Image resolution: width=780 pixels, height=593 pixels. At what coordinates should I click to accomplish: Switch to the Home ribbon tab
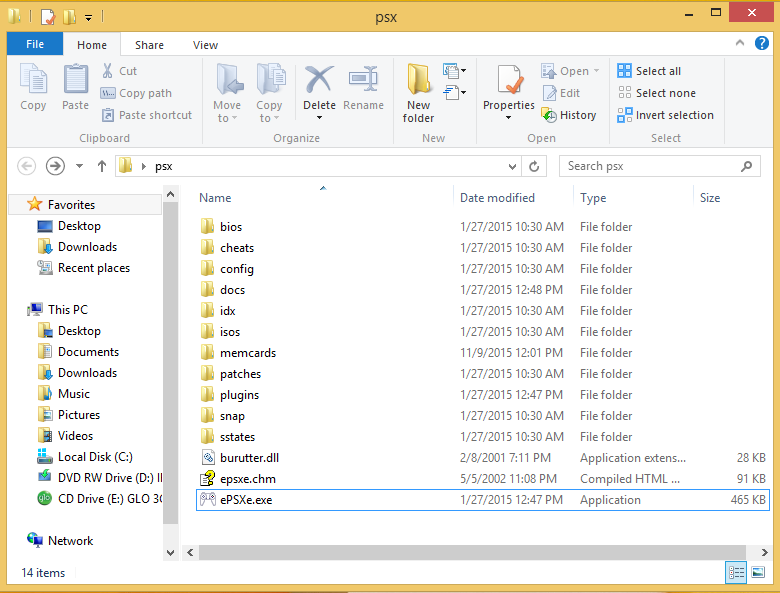coord(92,45)
